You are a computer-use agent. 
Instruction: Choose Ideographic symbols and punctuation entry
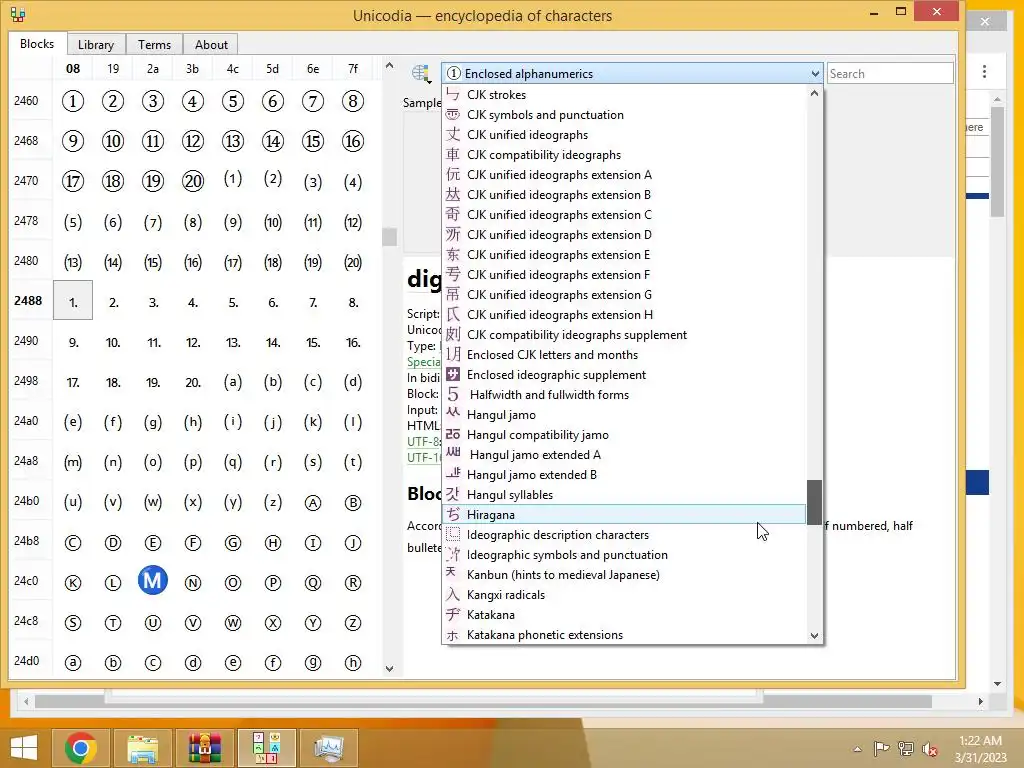coord(624,555)
